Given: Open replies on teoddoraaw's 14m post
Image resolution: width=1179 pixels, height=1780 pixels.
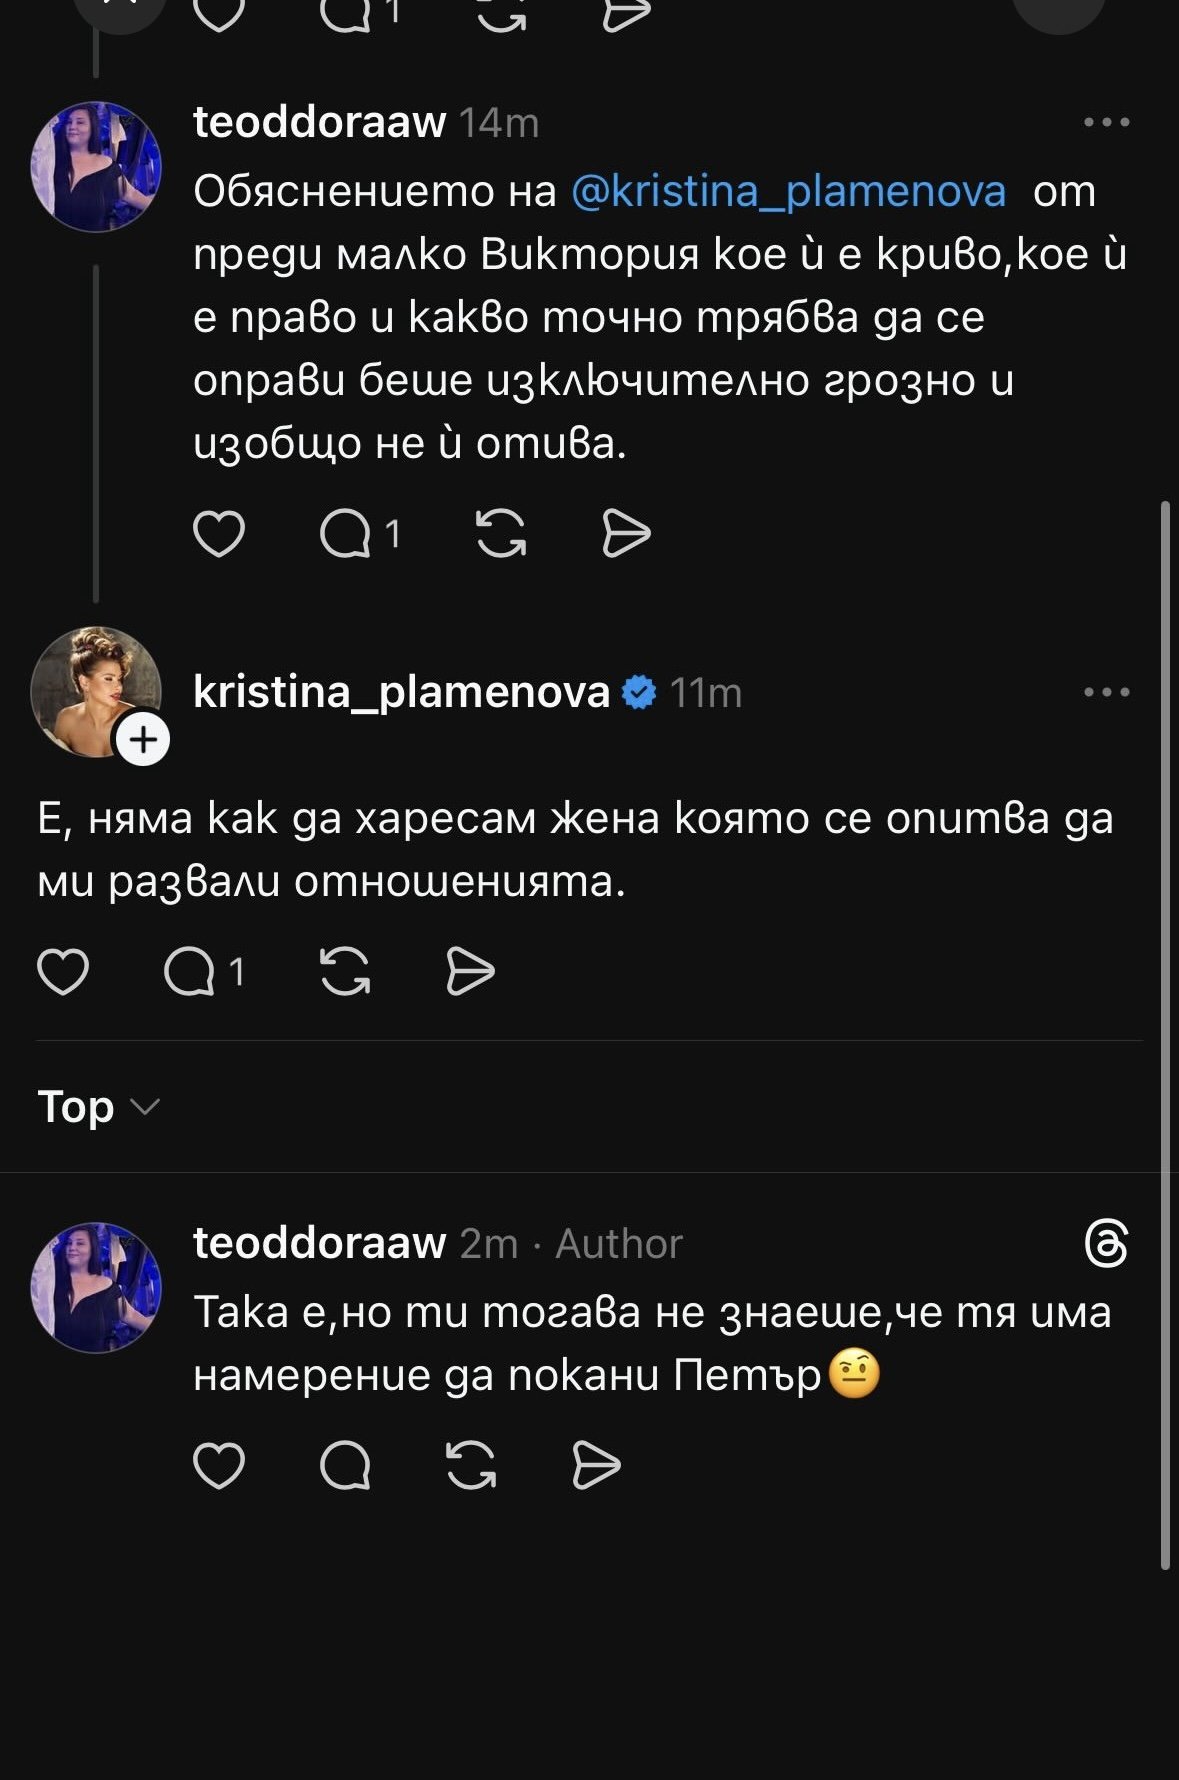Looking at the screenshot, I should [346, 533].
